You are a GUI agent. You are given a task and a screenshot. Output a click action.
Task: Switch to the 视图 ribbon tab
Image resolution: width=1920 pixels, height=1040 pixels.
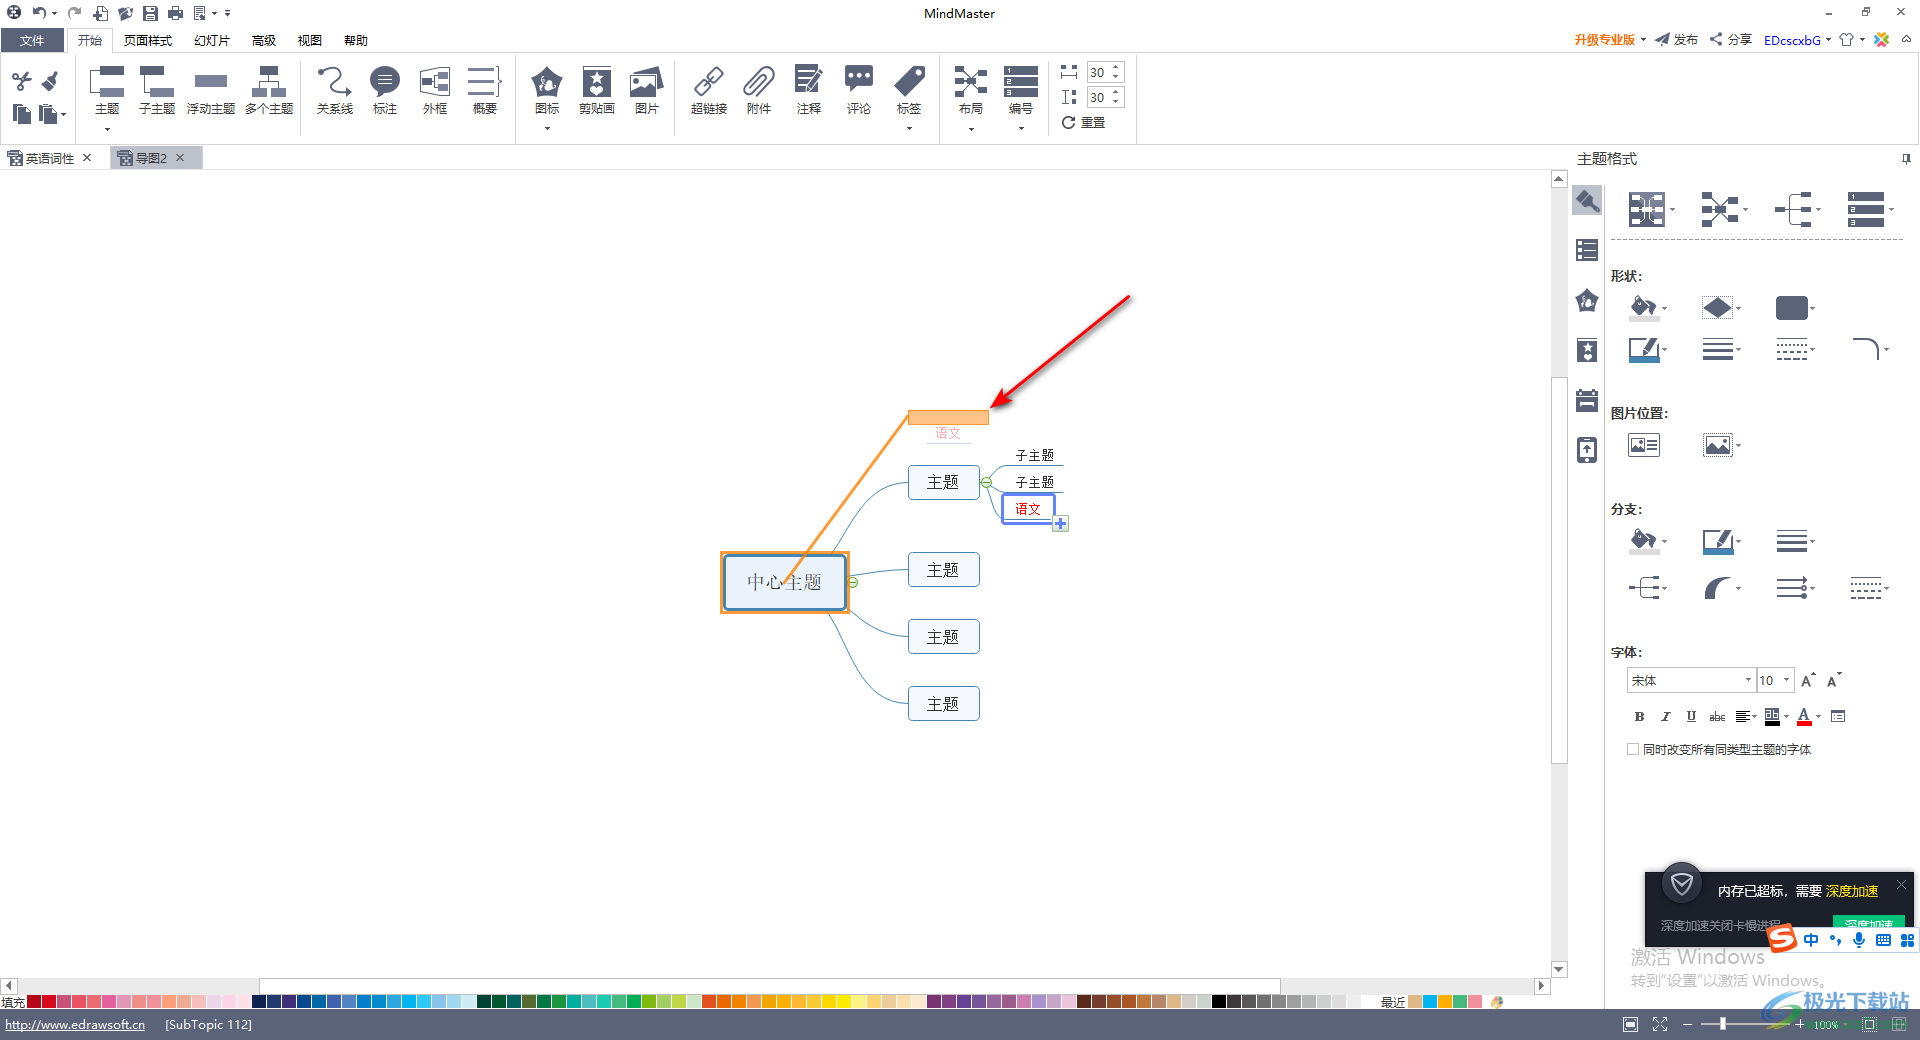click(x=310, y=40)
